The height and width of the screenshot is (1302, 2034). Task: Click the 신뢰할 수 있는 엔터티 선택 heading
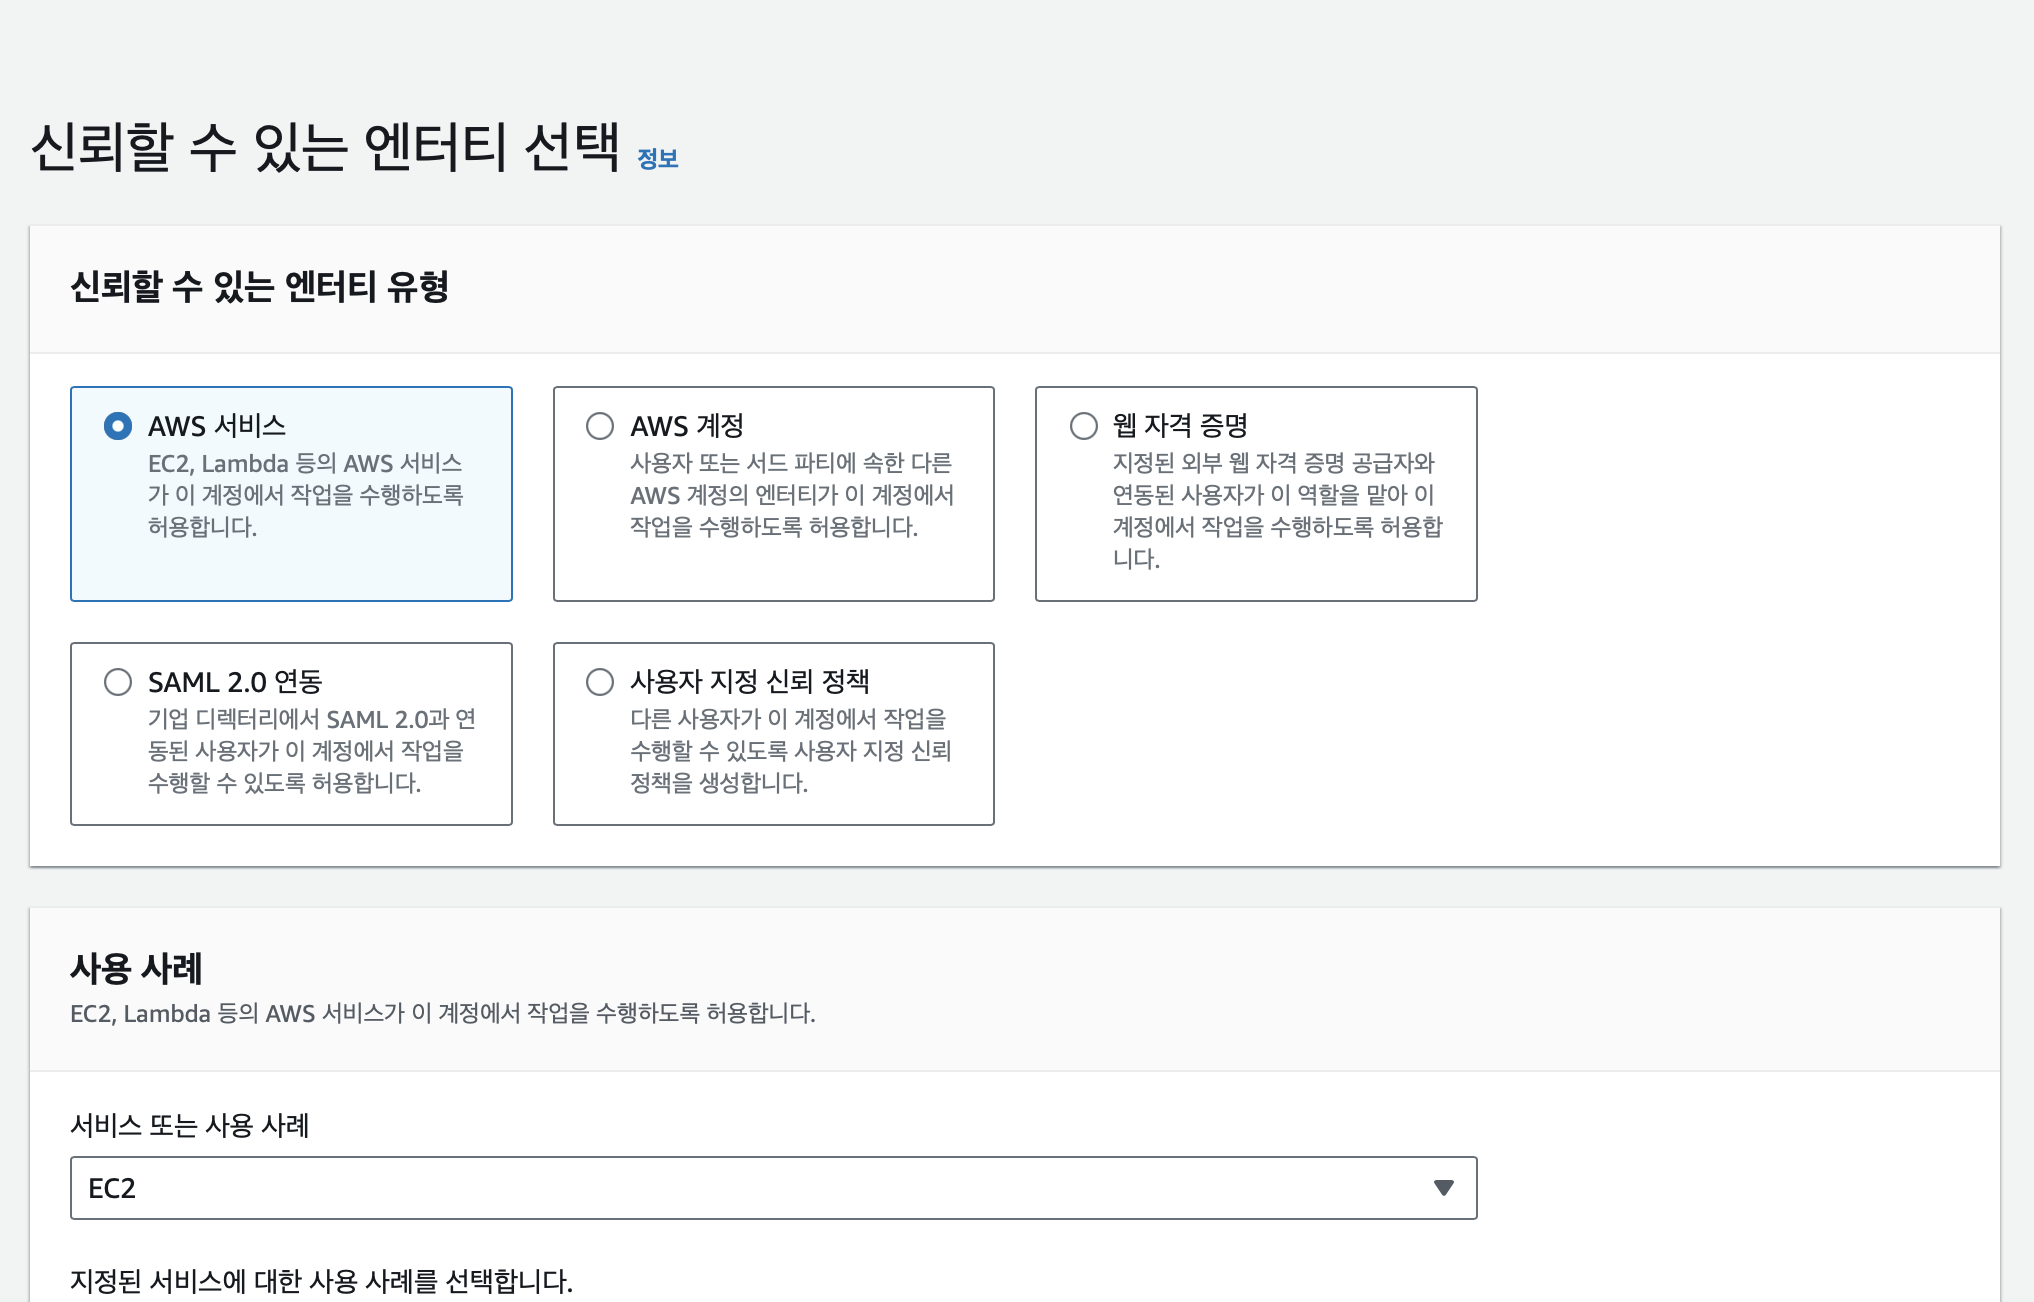coord(325,147)
